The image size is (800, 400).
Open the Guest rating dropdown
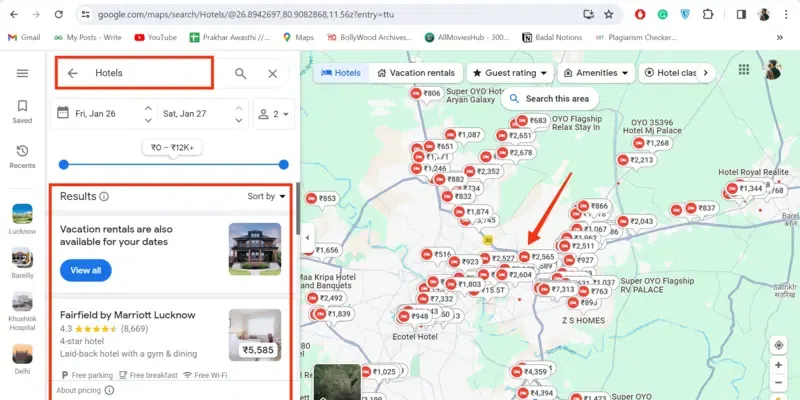tap(510, 73)
